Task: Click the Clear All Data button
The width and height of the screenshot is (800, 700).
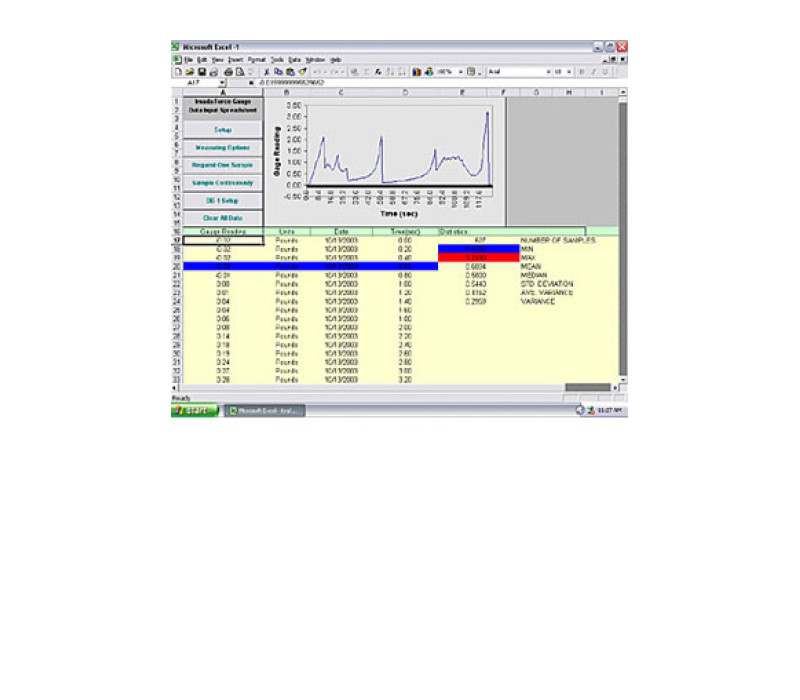Action: pos(222,218)
